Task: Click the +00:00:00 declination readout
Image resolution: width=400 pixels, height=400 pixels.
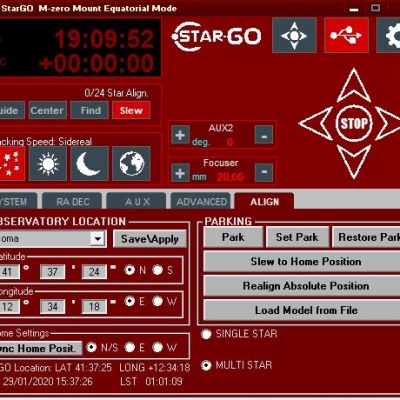Action: [97, 63]
